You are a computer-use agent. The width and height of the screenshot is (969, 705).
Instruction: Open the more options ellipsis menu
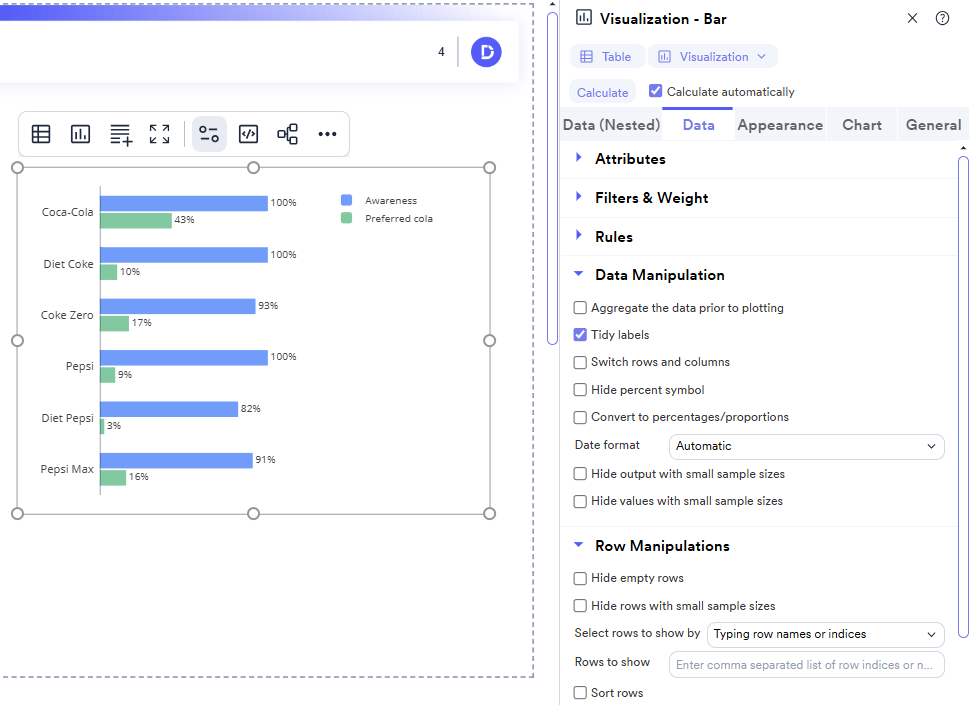point(327,134)
